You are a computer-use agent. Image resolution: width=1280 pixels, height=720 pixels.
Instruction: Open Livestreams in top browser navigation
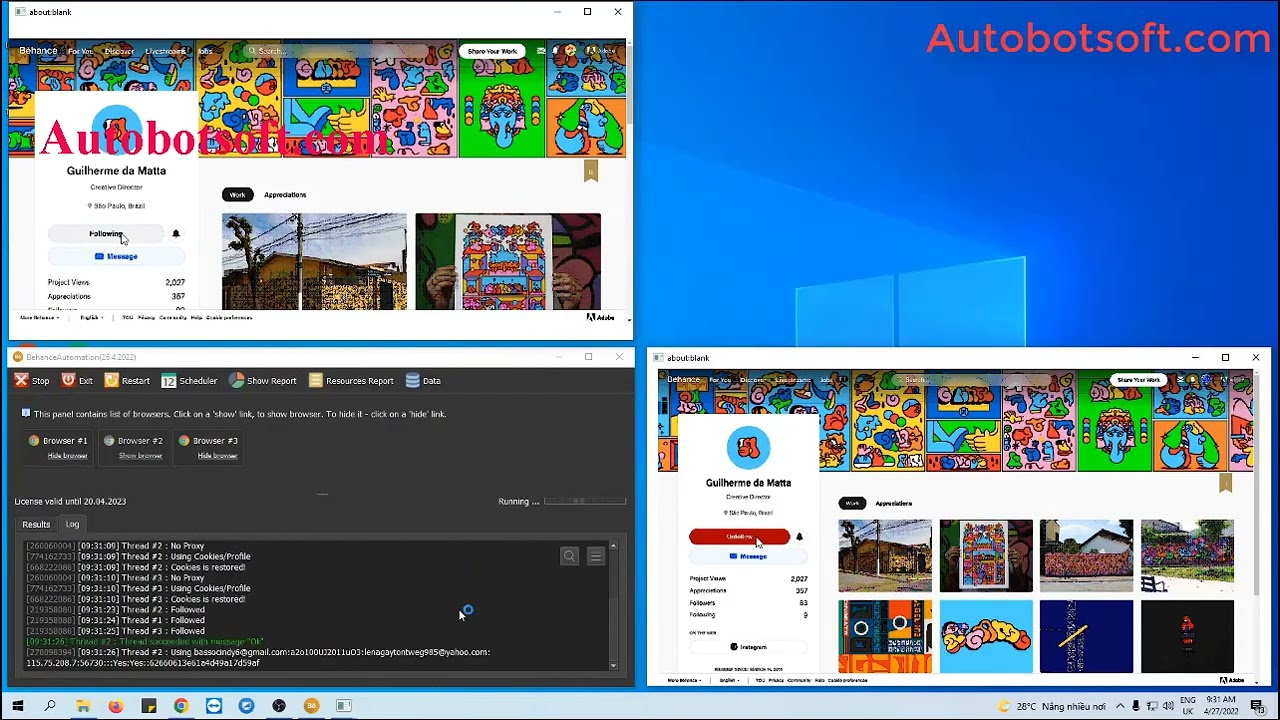(165, 51)
